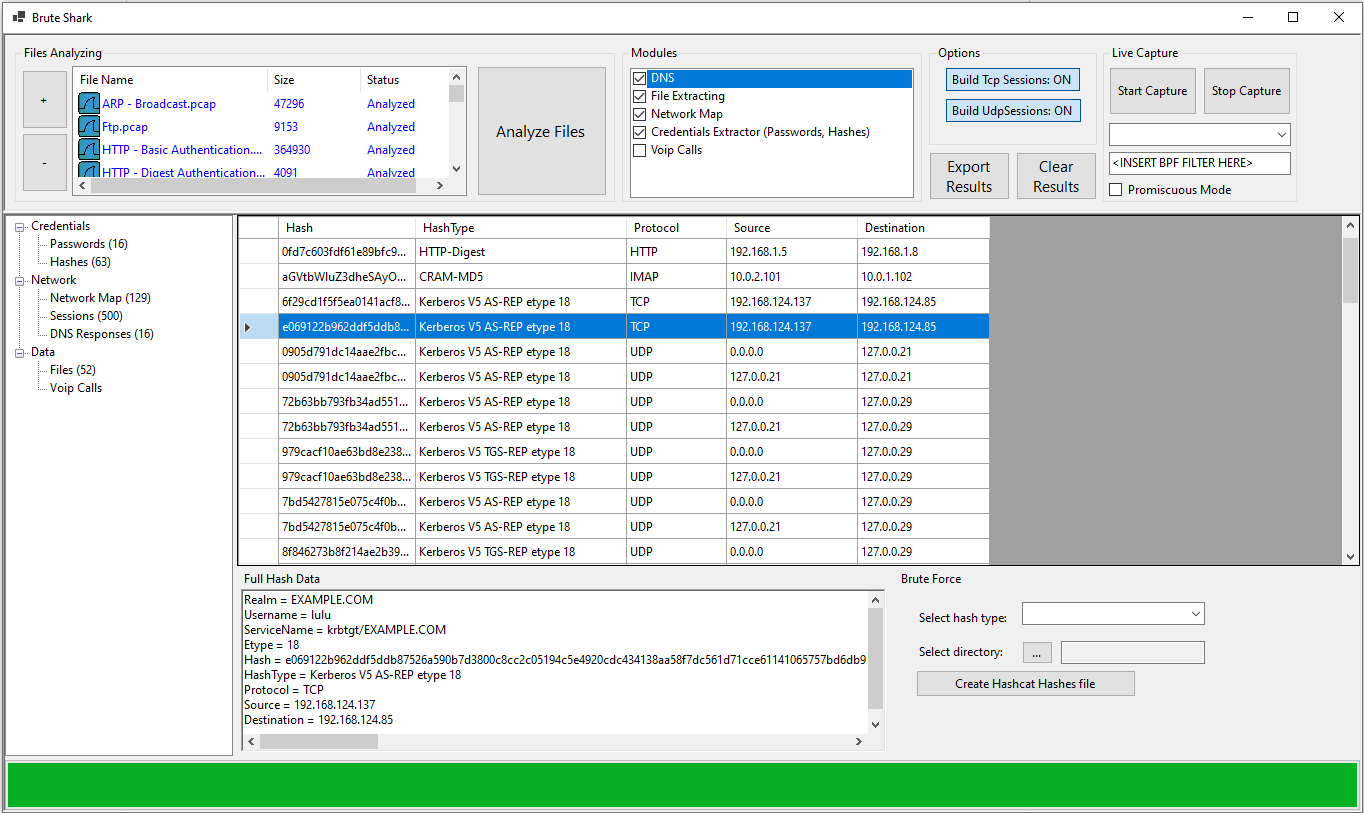Image resolution: width=1364 pixels, height=813 pixels.
Task: Sort by the HashType column header
Action: pyautogui.click(x=521, y=228)
